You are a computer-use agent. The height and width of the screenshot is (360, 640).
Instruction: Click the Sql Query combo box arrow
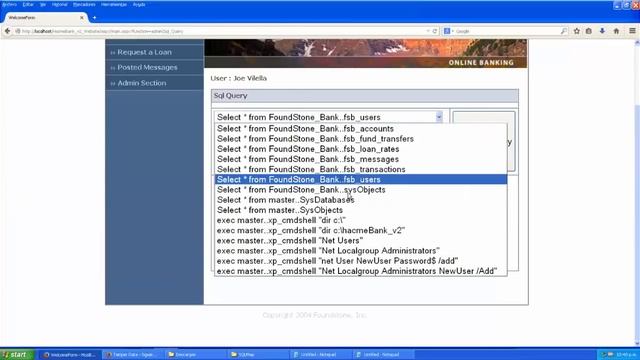(x=439, y=117)
